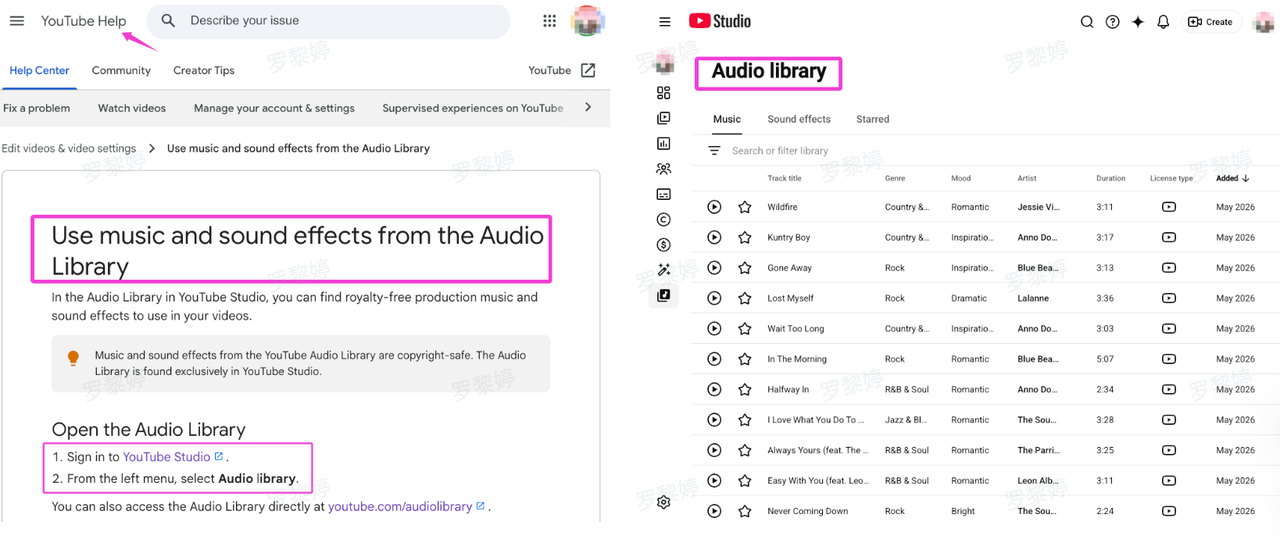Viewport: 1280px width, 543px height.
Task: Open the Studio help question-mark icon
Action: click(1112, 22)
